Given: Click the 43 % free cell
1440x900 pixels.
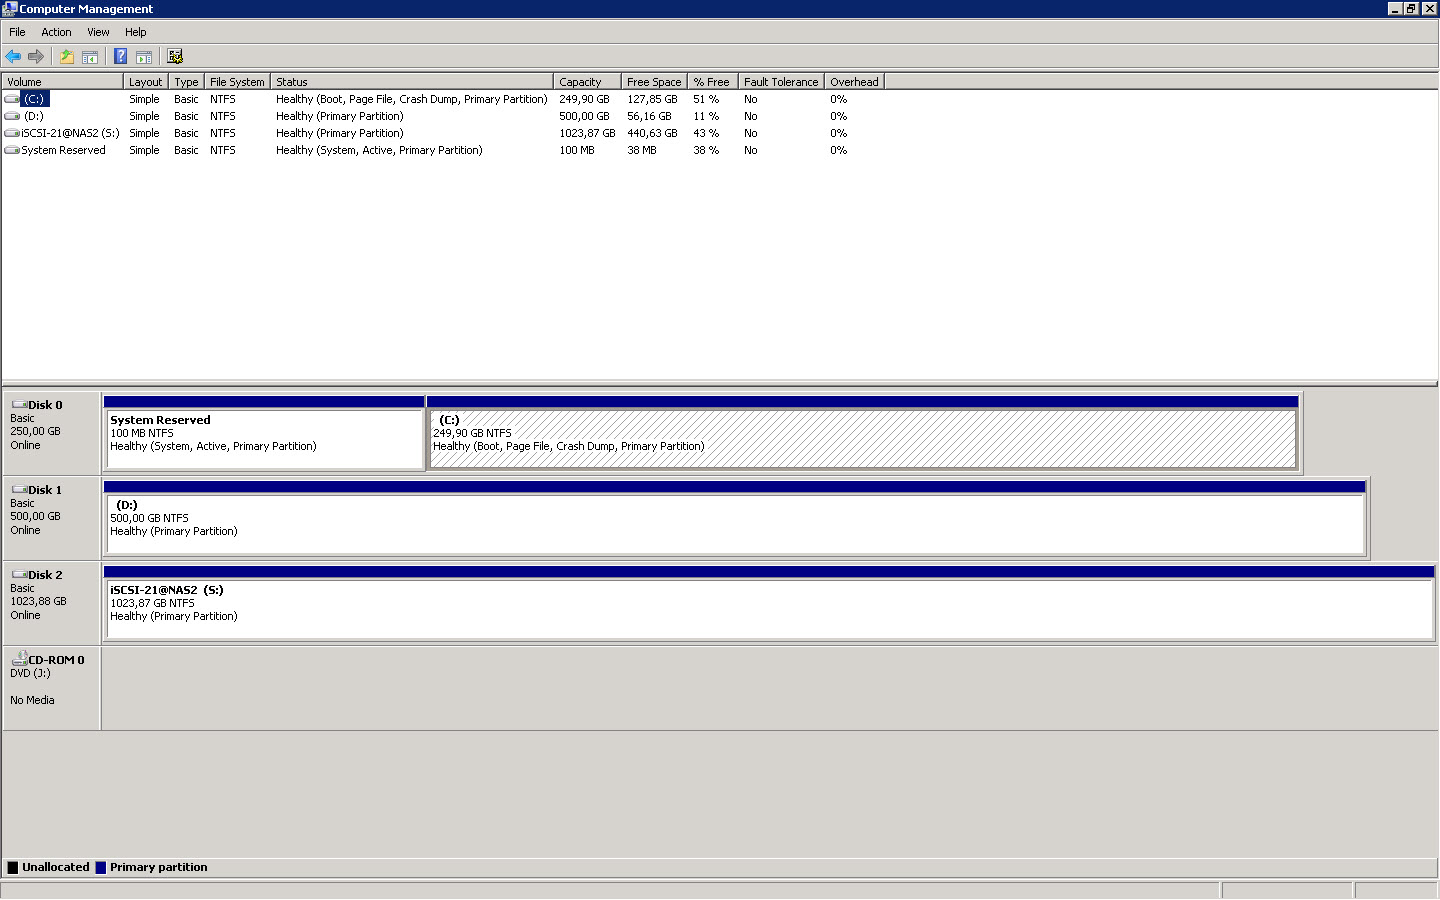Looking at the screenshot, I should pos(706,133).
